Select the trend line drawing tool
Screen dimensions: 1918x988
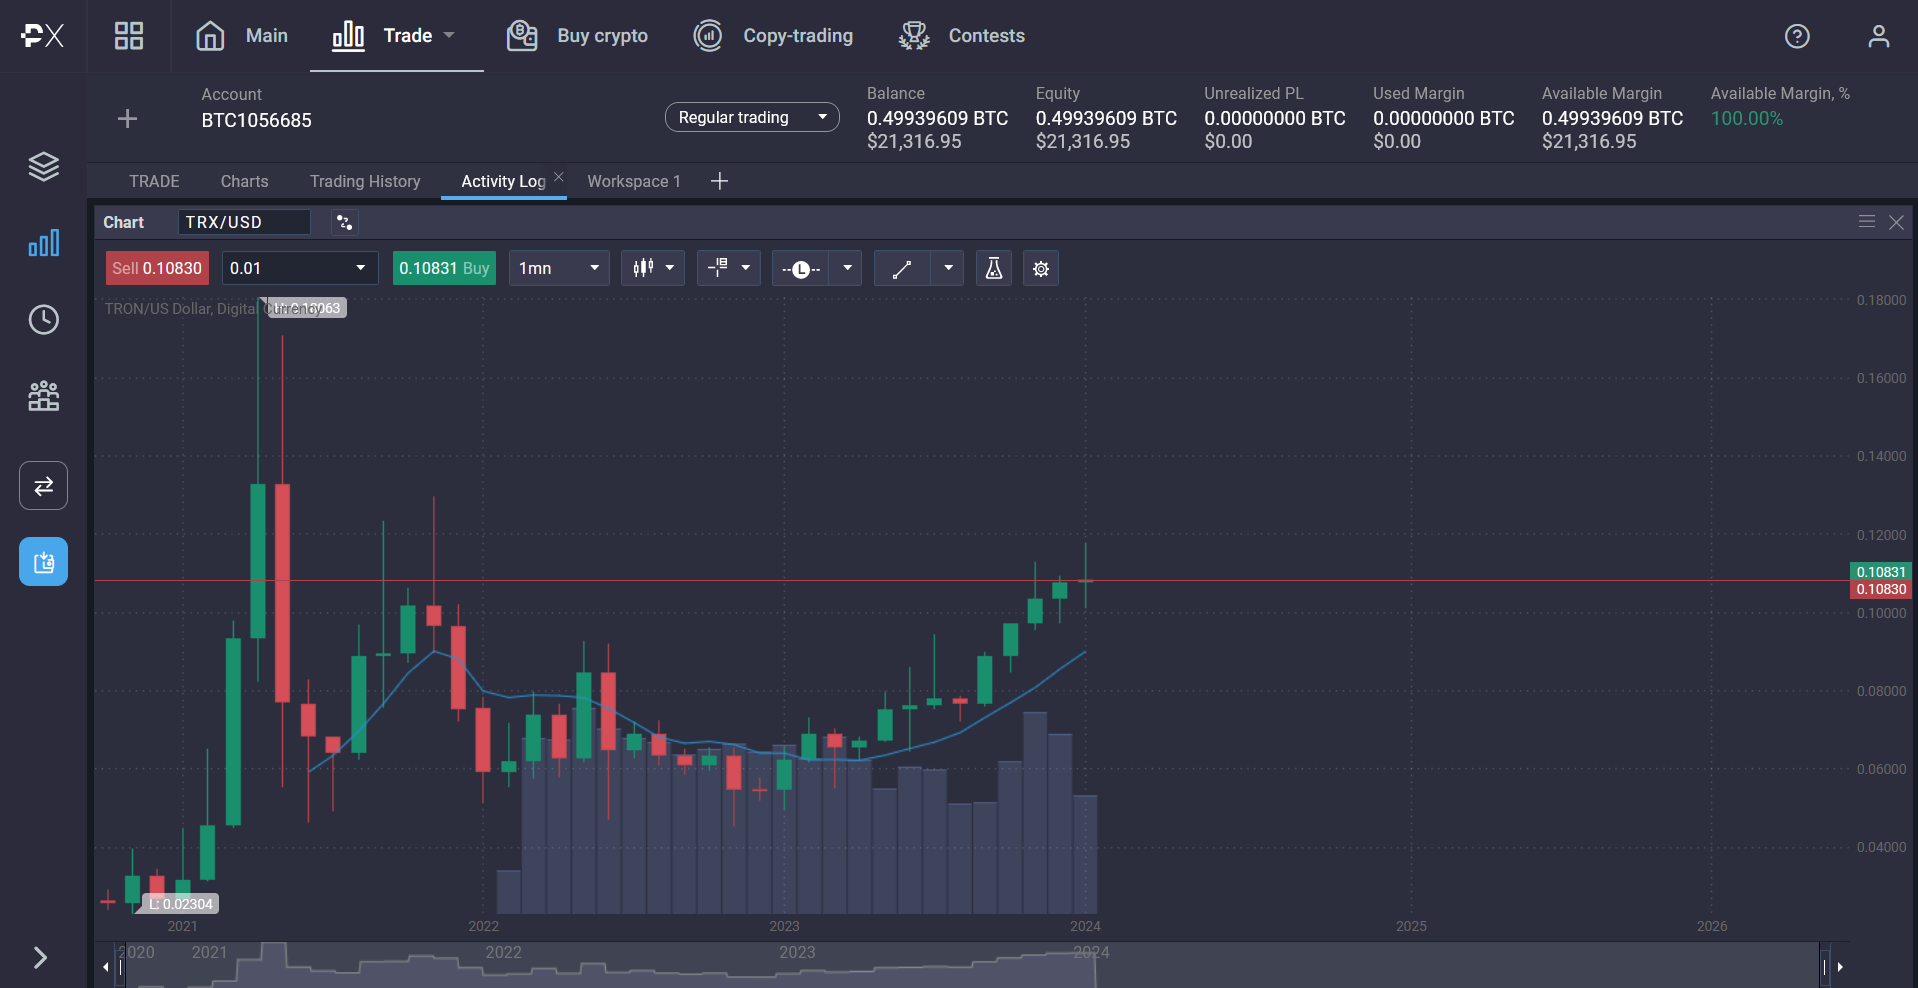(902, 268)
